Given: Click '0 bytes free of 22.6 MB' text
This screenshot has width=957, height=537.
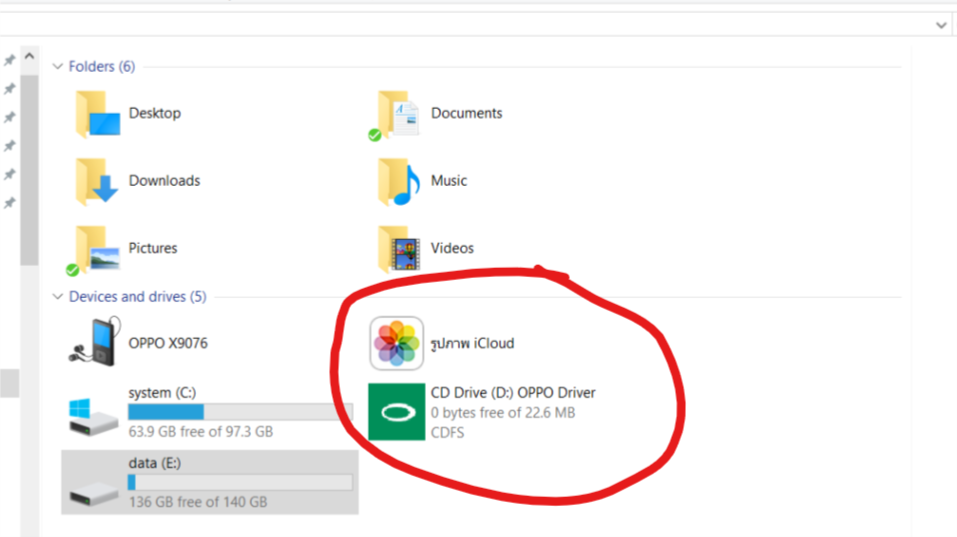Looking at the screenshot, I should (x=503, y=413).
